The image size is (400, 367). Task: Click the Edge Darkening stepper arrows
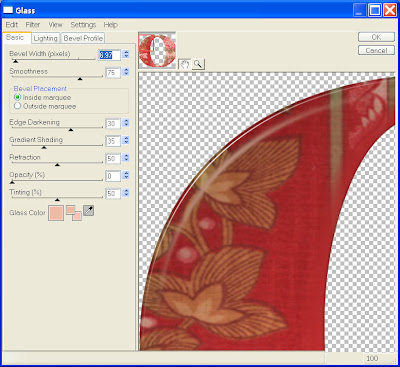(x=126, y=123)
